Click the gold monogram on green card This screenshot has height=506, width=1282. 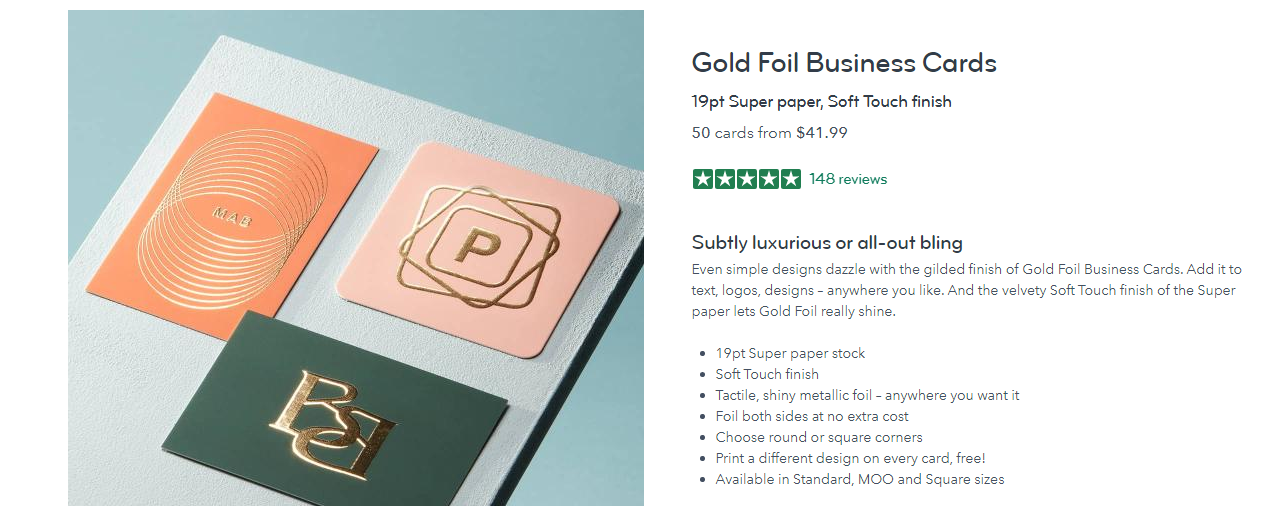coord(334,421)
